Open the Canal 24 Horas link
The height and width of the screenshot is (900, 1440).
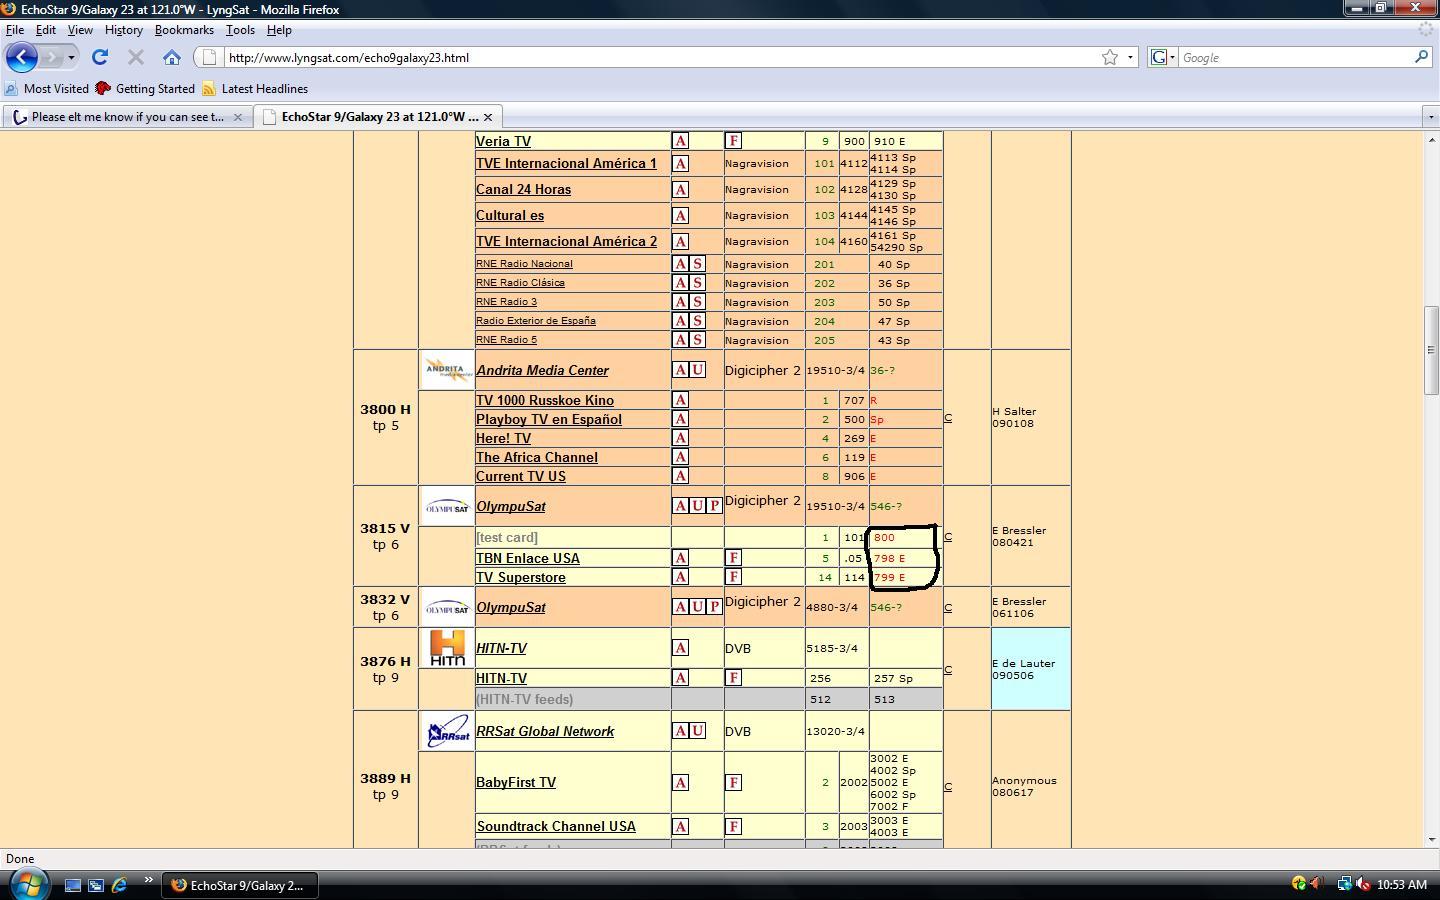tap(523, 189)
